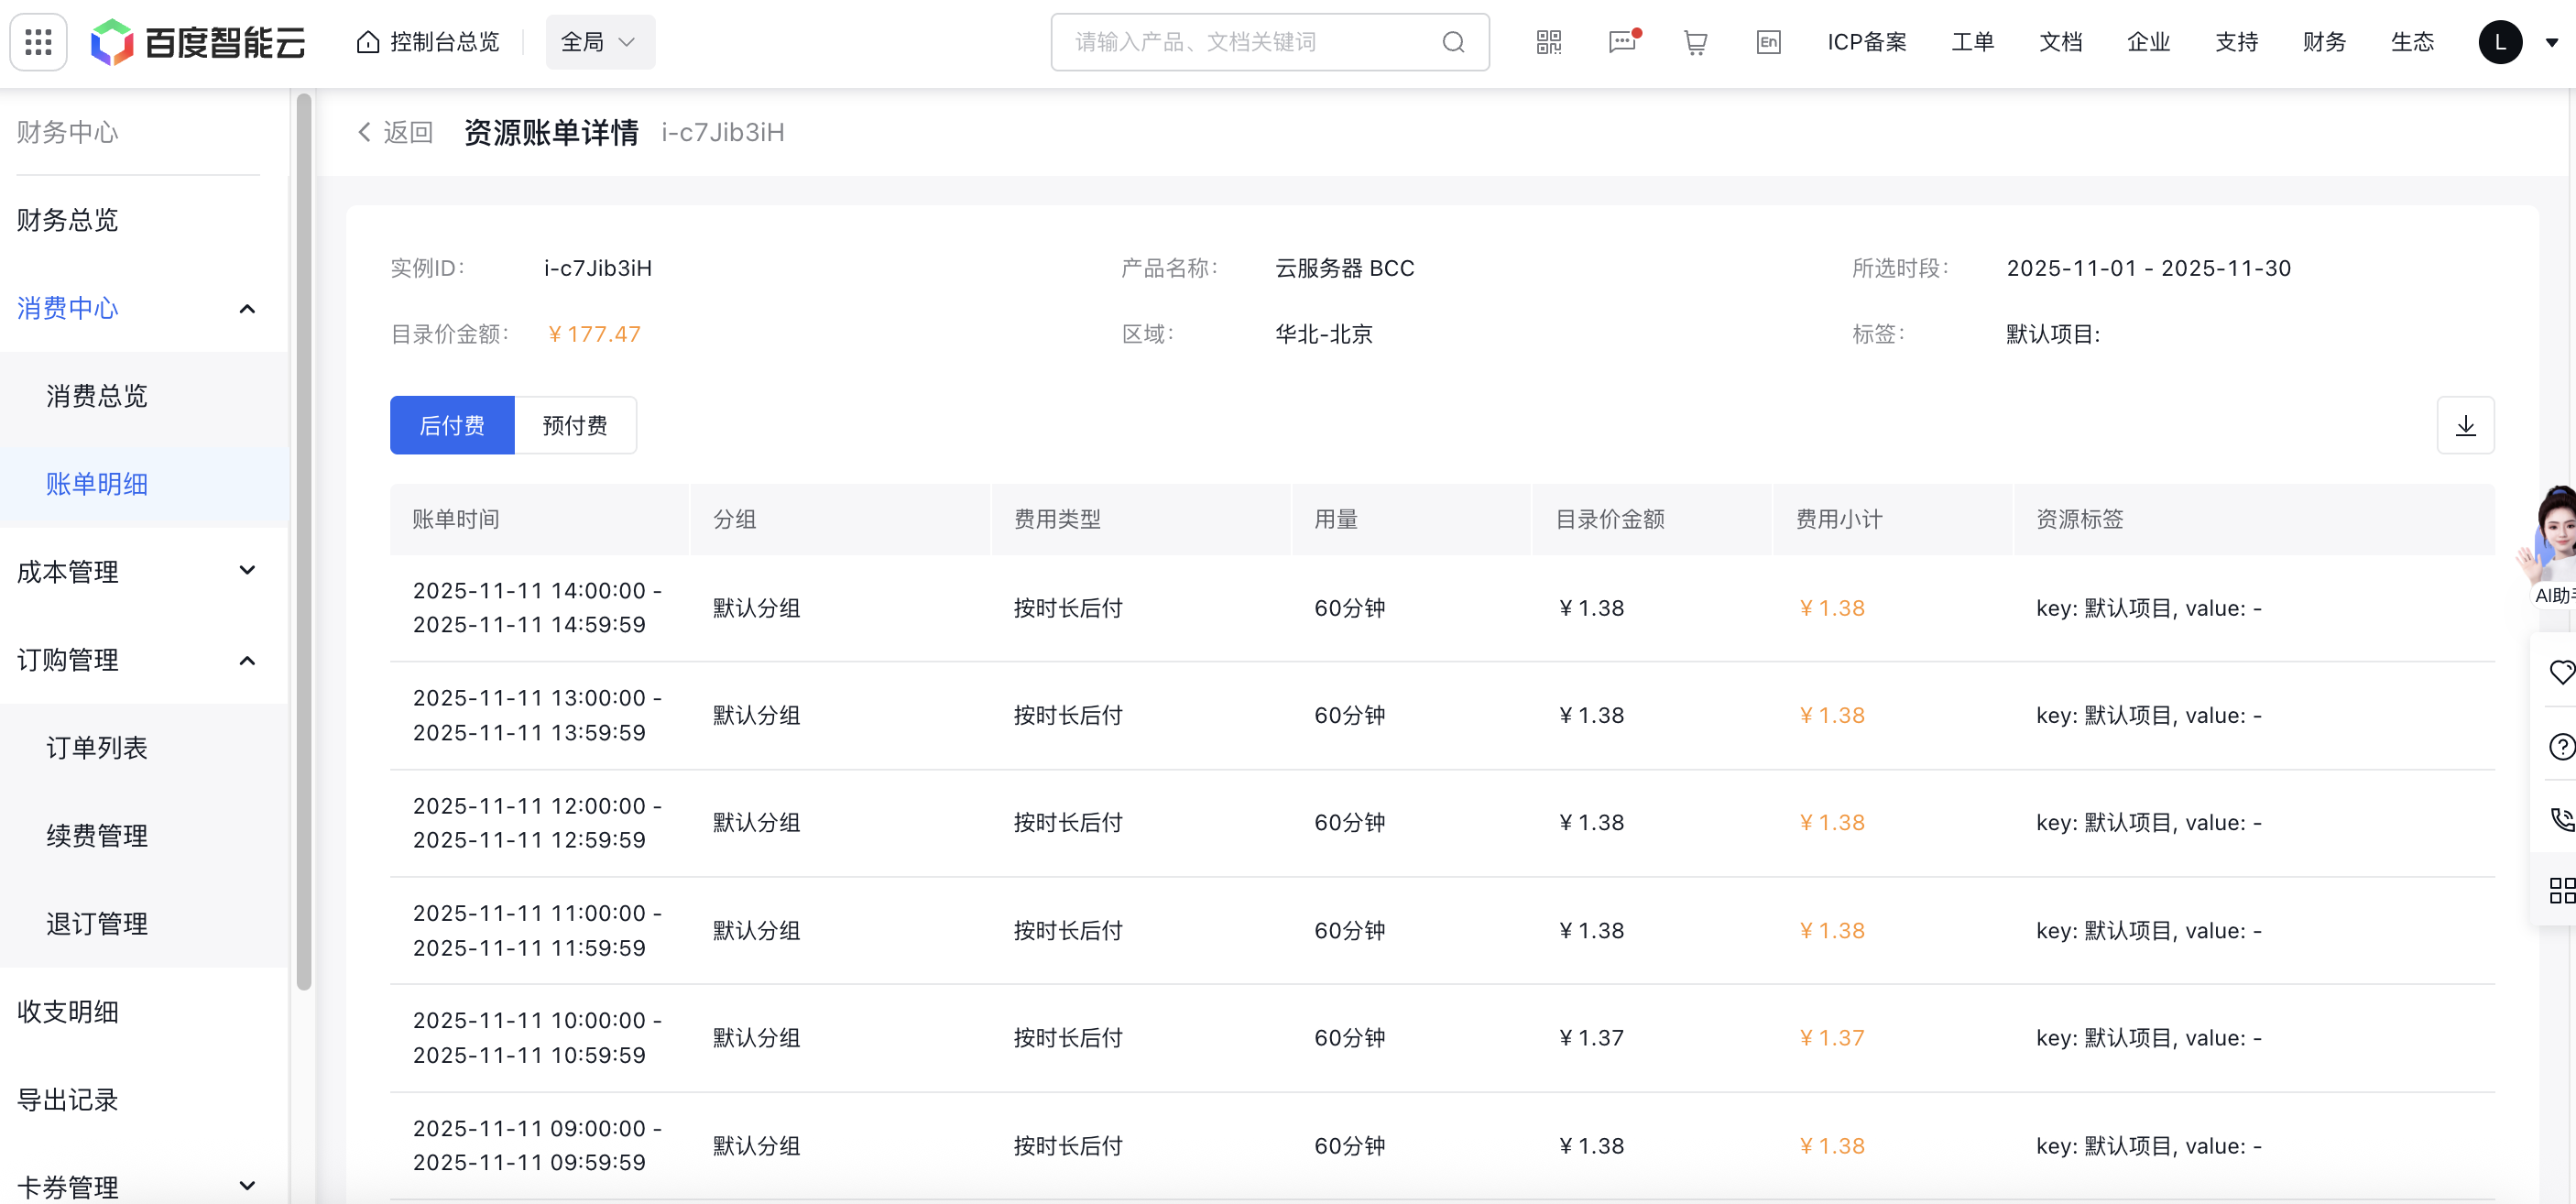Open ICP备案 in the top bar
The width and height of the screenshot is (2576, 1204).
coord(1867,42)
